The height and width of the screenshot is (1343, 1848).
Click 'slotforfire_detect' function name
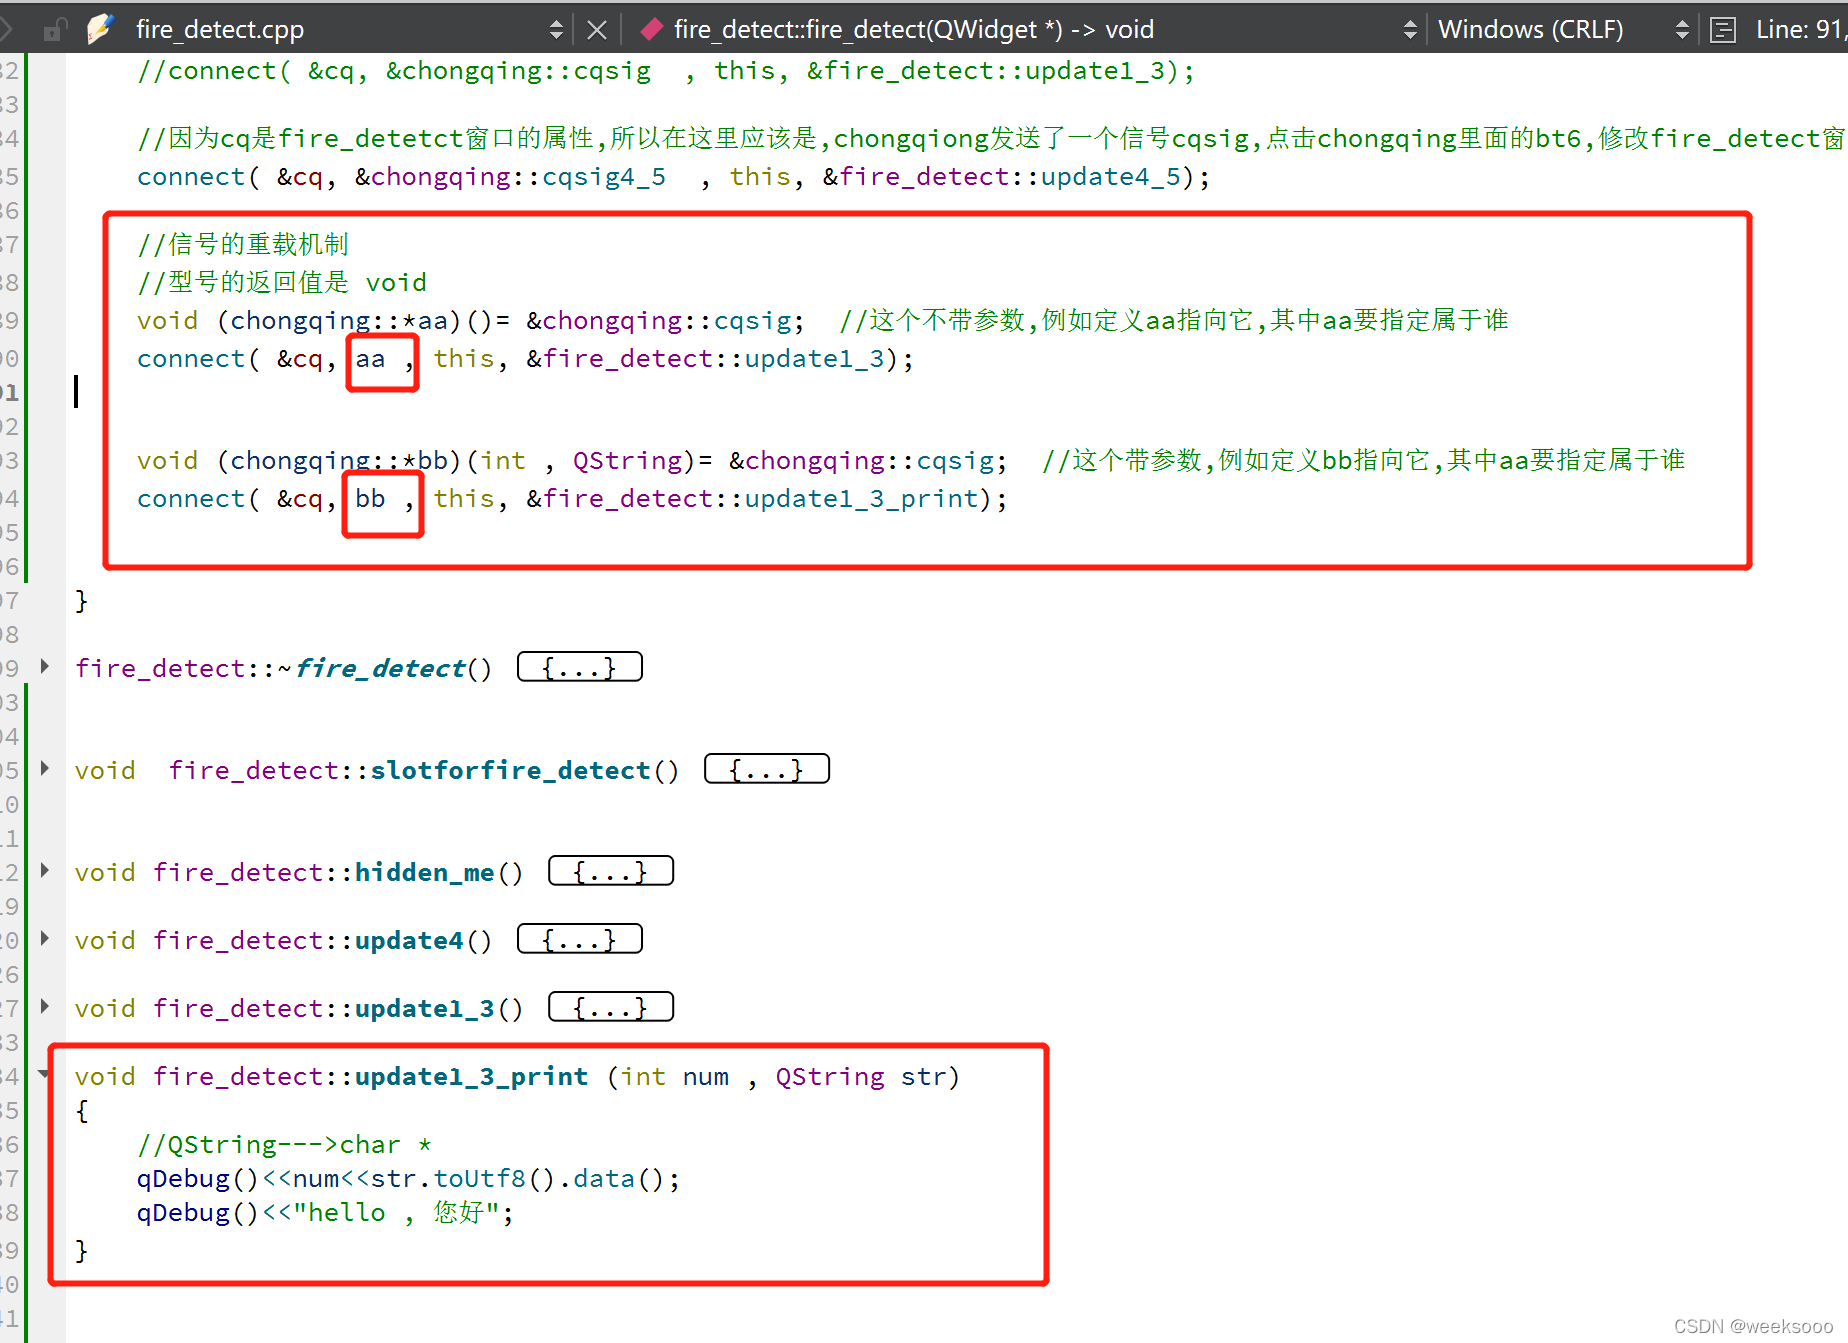511,771
